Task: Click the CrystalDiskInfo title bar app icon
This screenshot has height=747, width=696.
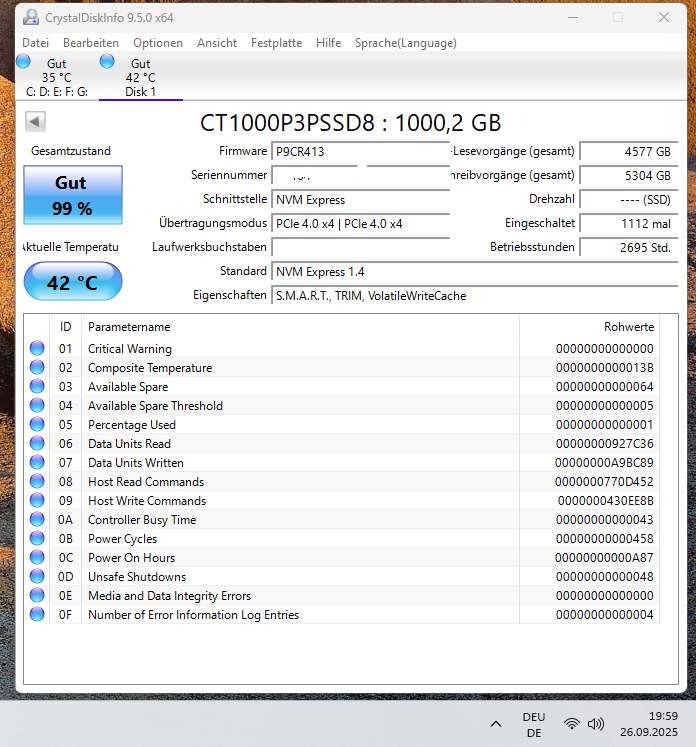Action: (31, 18)
